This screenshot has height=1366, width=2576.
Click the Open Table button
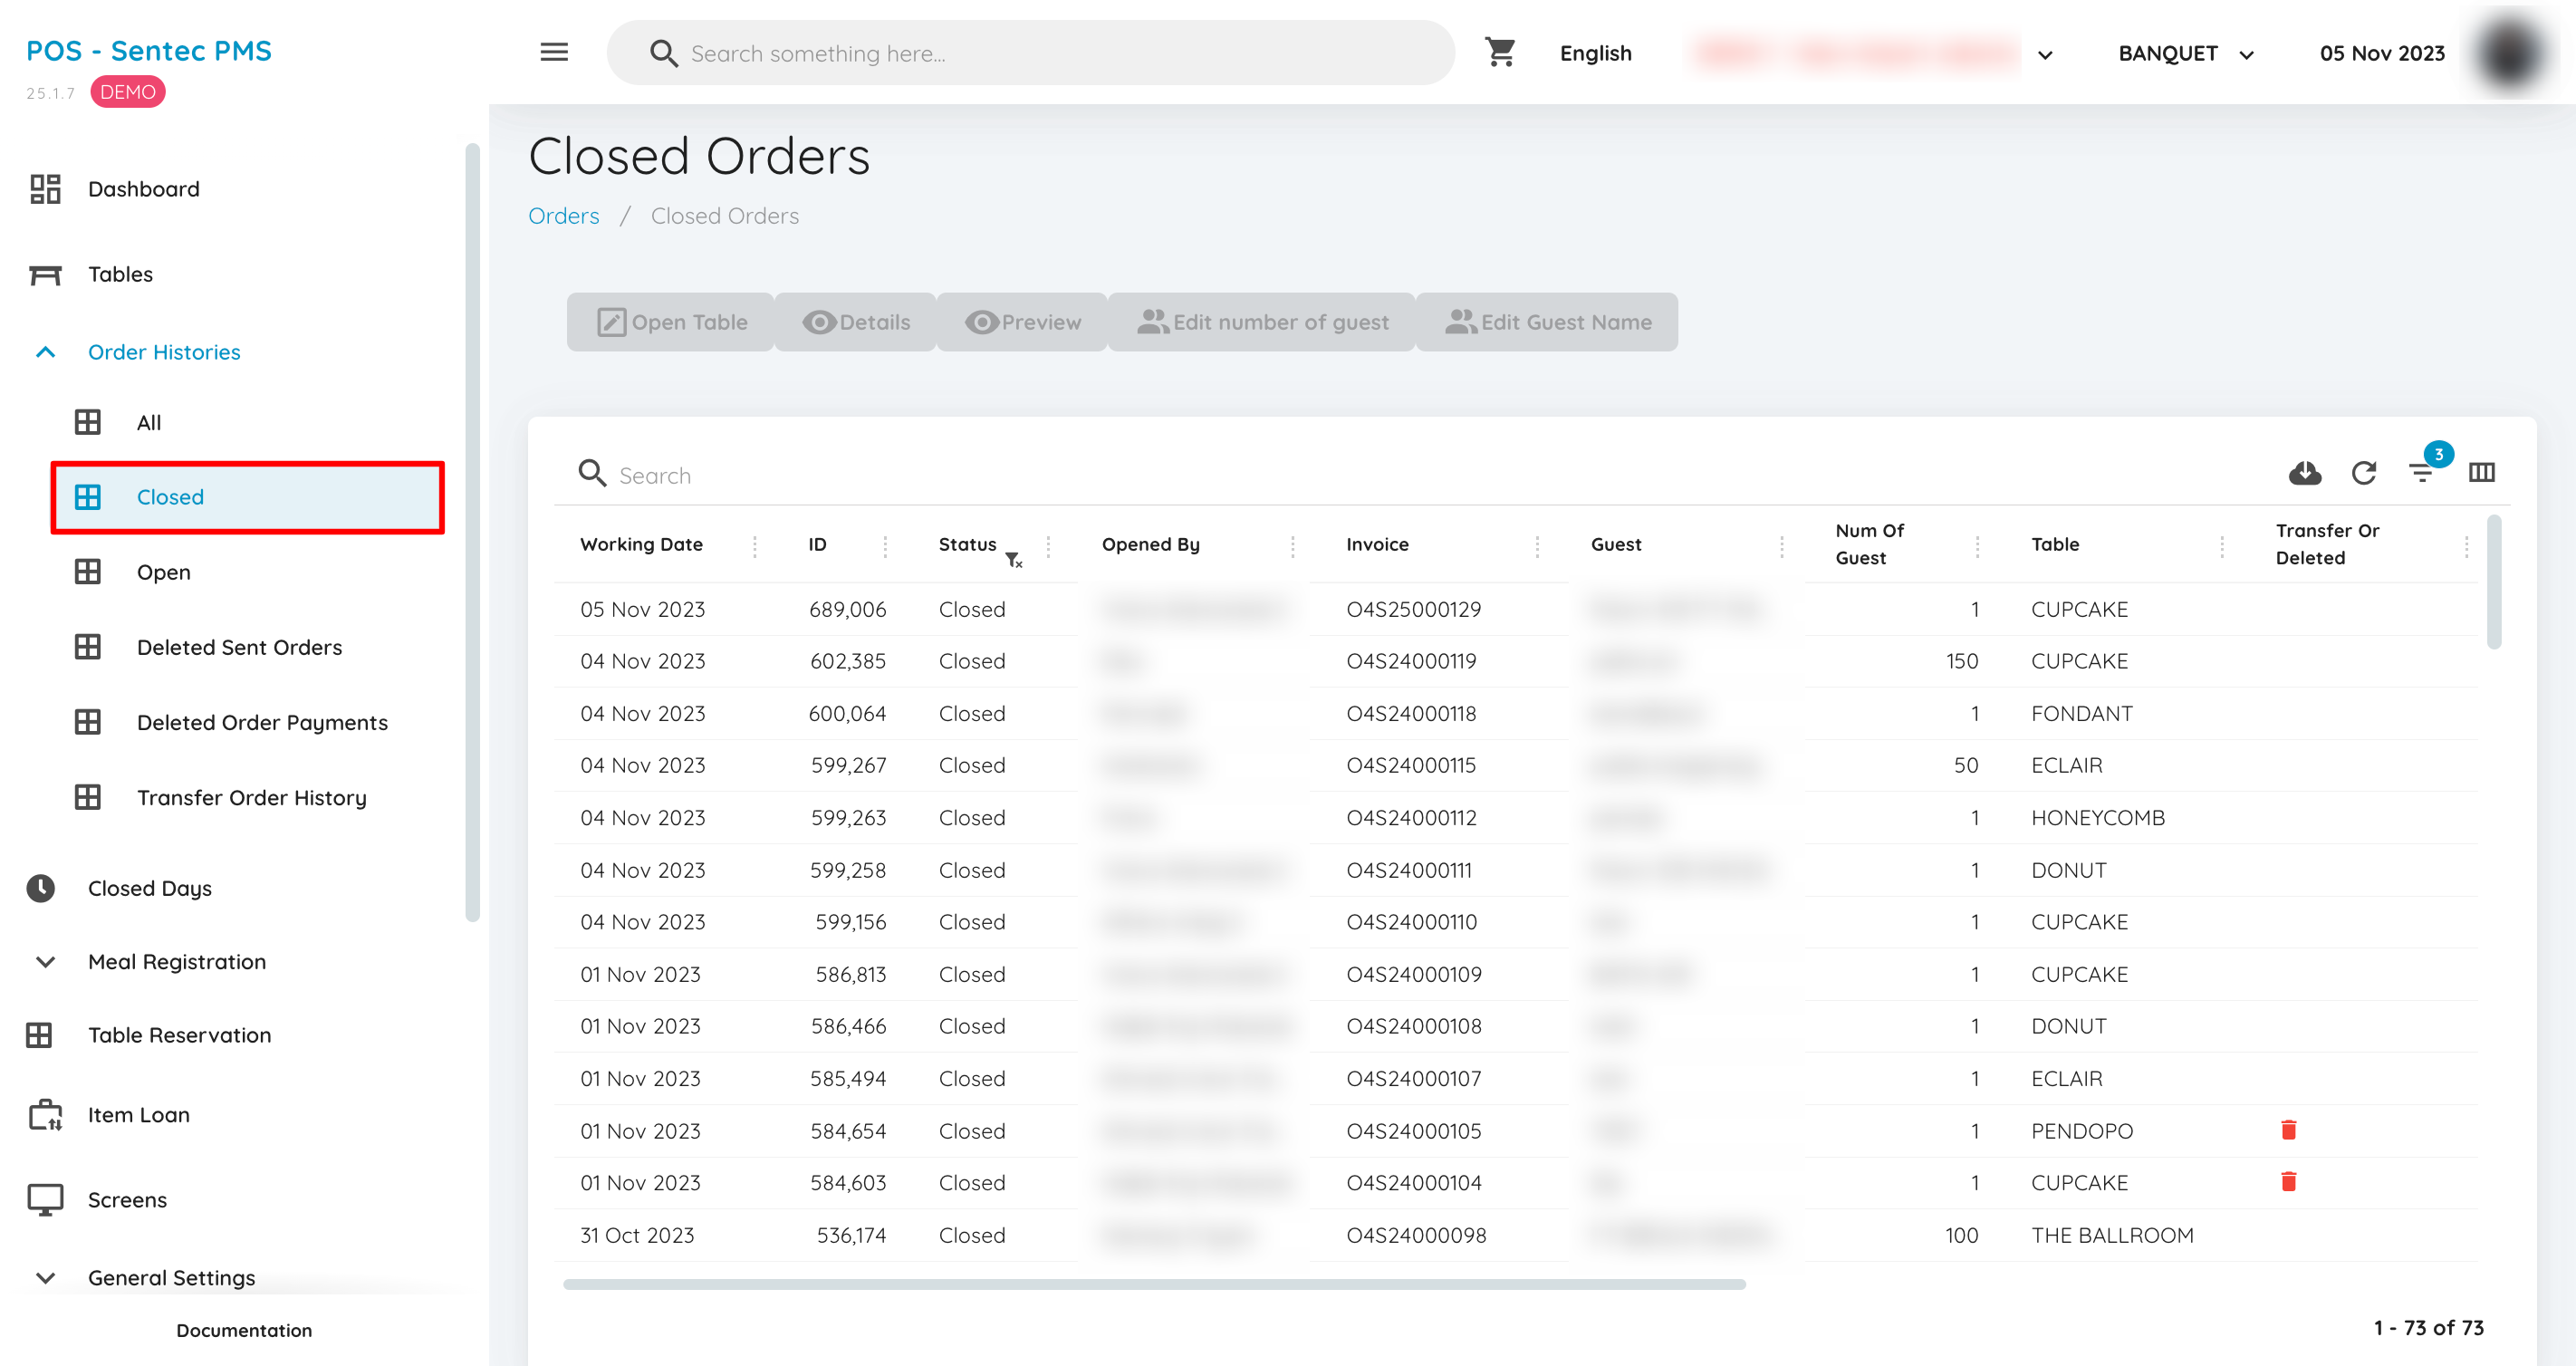(671, 322)
